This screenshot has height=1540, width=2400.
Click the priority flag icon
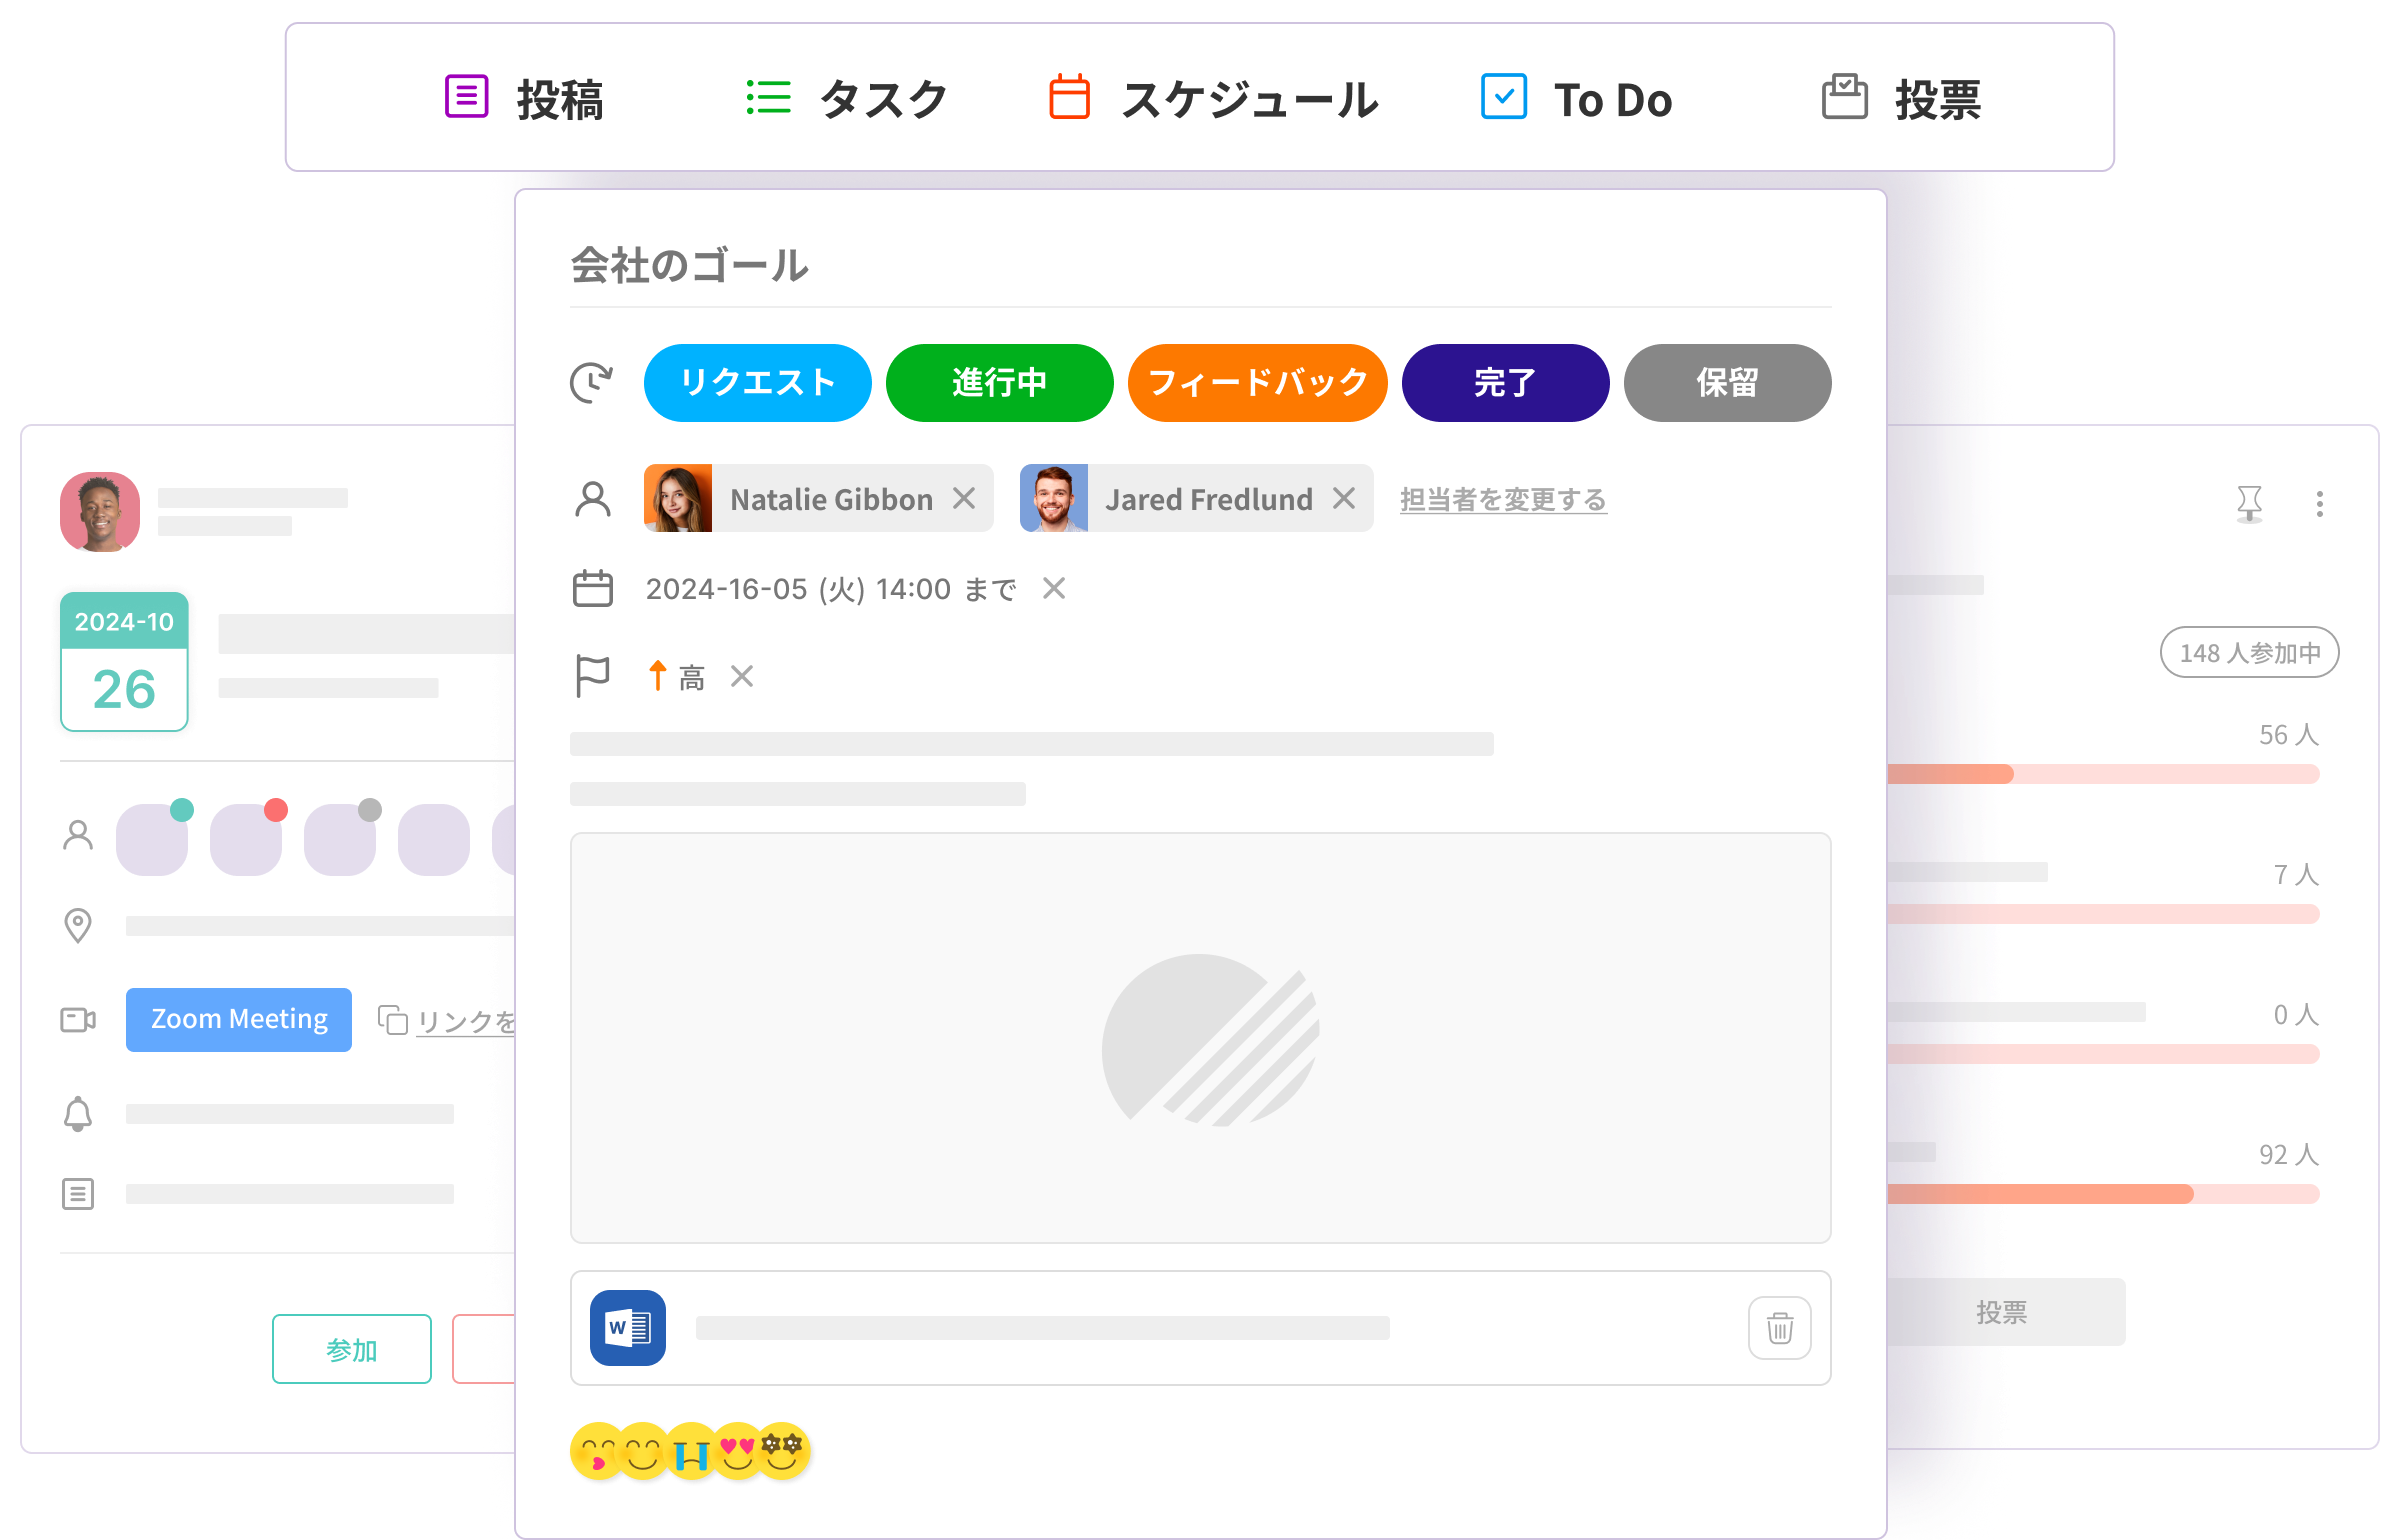point(592,676)
